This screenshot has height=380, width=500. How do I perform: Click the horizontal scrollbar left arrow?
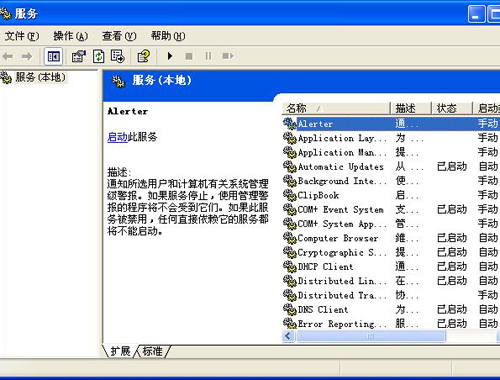pyautogui.click(x=289, y=336)
